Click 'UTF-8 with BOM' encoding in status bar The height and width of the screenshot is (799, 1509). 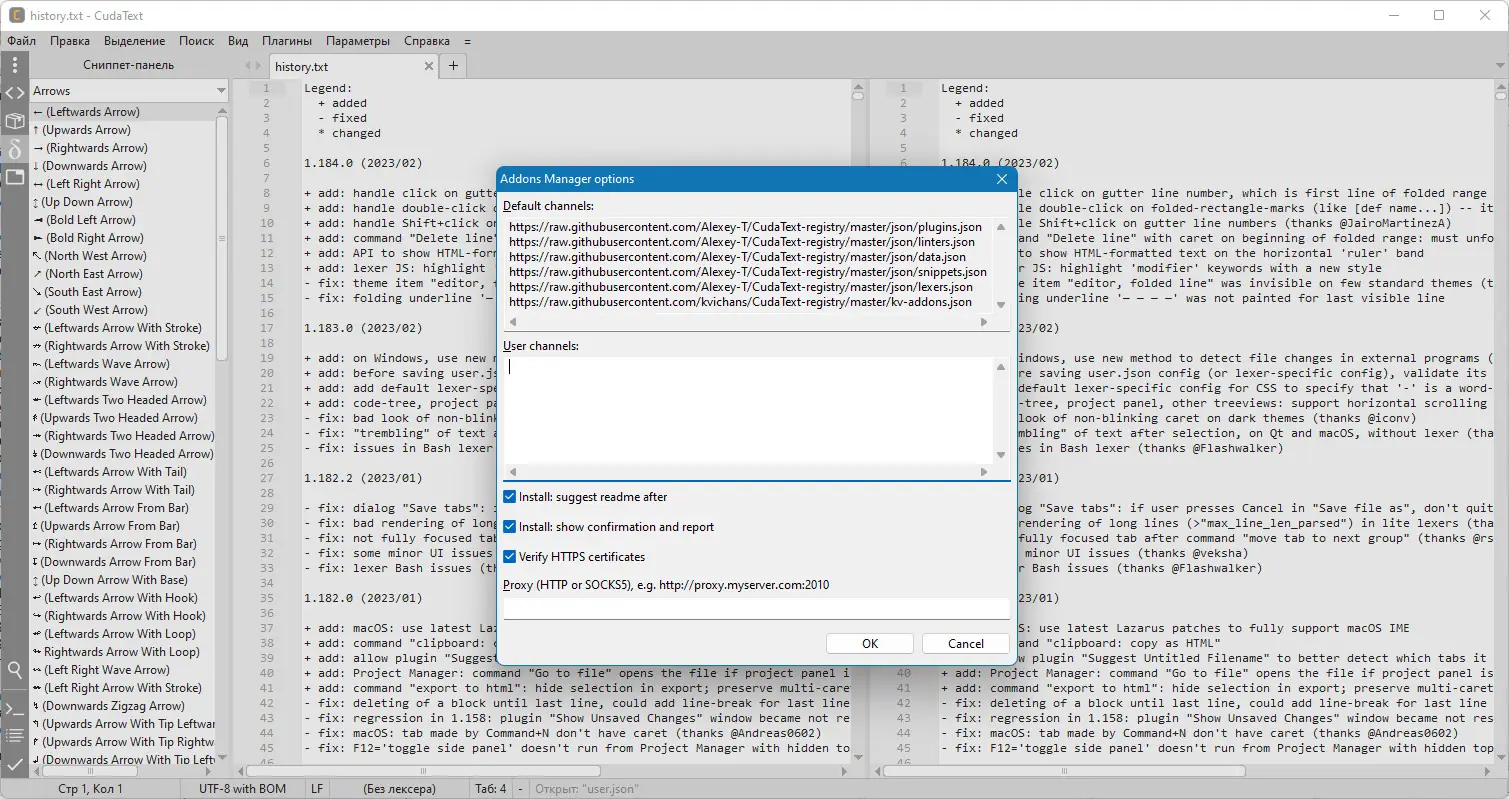[x=242, y=789]
